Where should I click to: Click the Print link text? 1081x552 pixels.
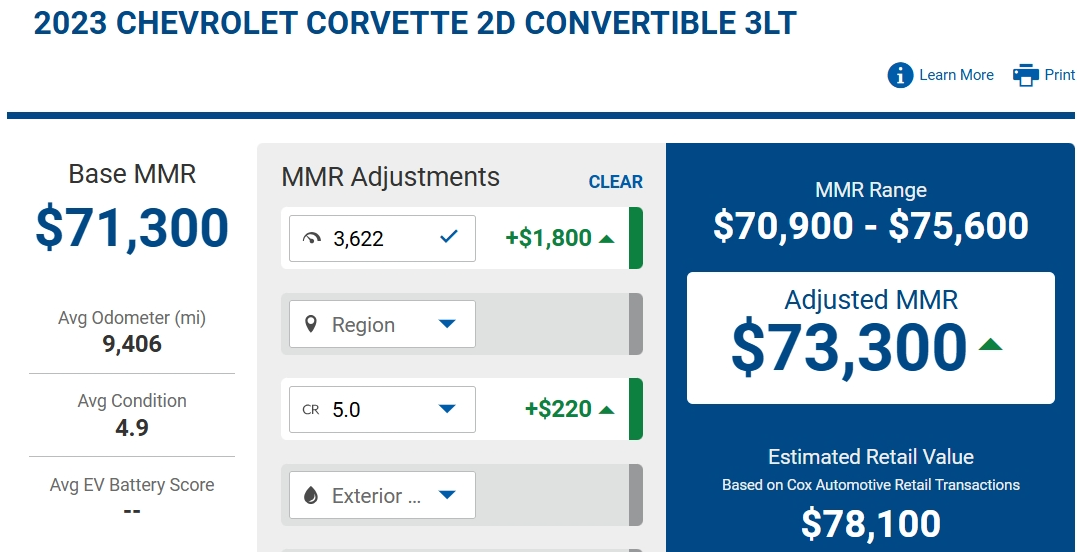pyautogui.click(x=1060, y=75)
